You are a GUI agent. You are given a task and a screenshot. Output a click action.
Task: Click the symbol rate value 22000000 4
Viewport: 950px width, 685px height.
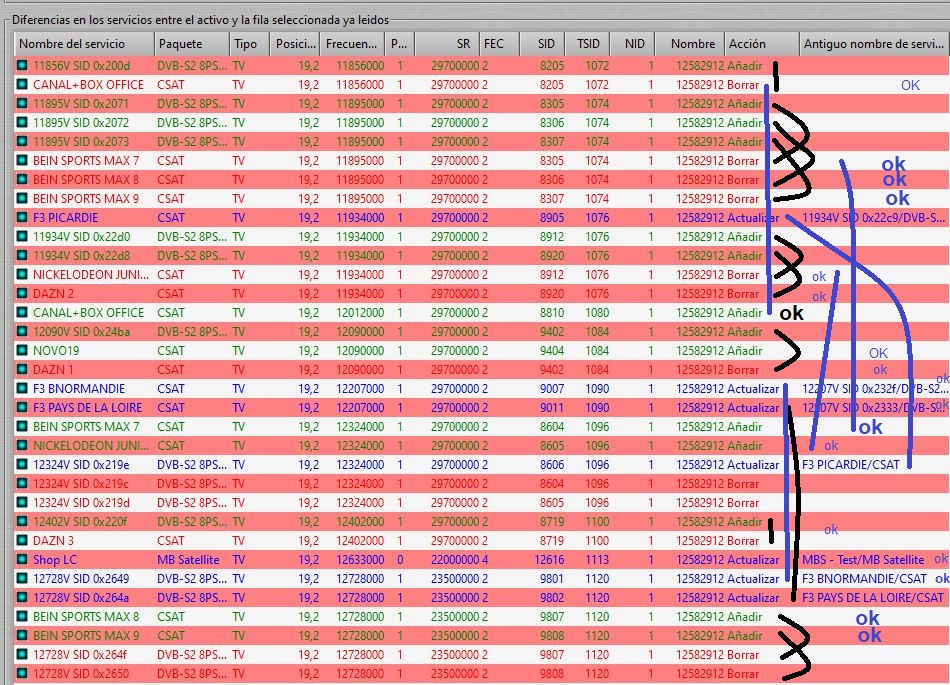point(459,560)
